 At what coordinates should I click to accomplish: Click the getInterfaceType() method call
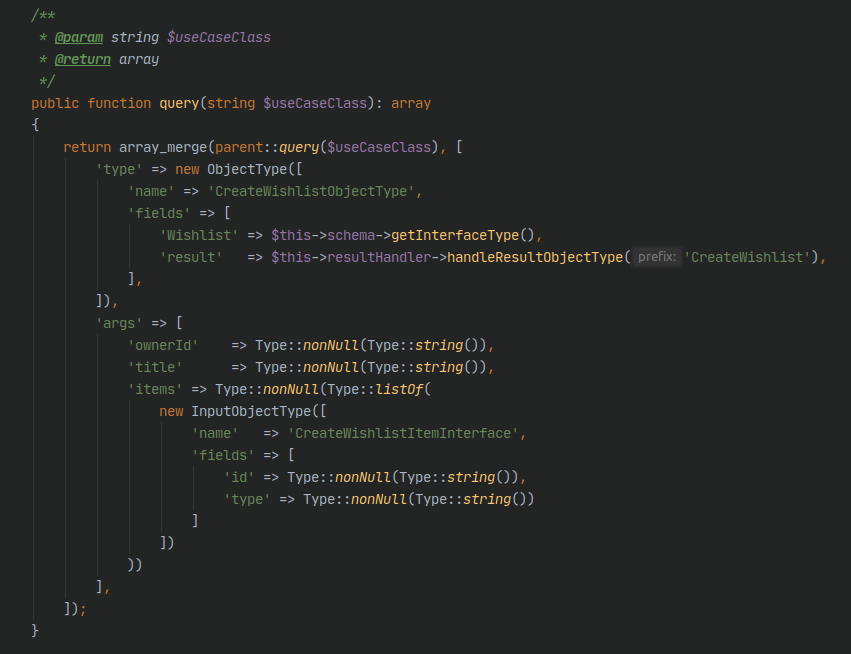[463, 236]
